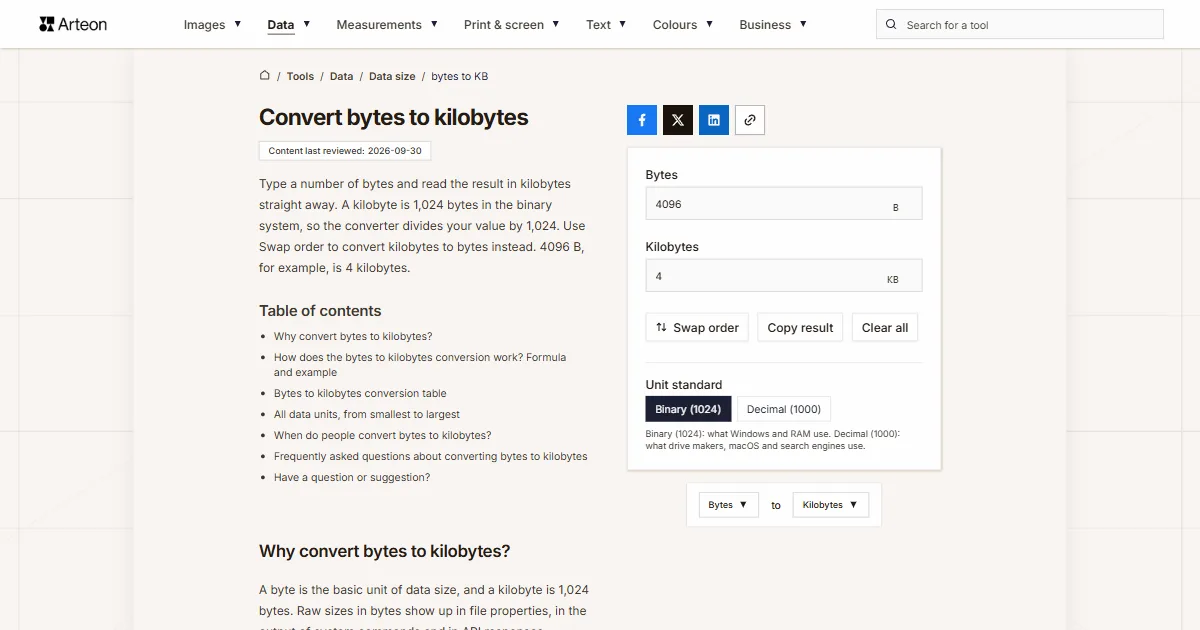Expand the Print & screen menu
Viewport: 1200px width, 630px height.
pos(512,25)
